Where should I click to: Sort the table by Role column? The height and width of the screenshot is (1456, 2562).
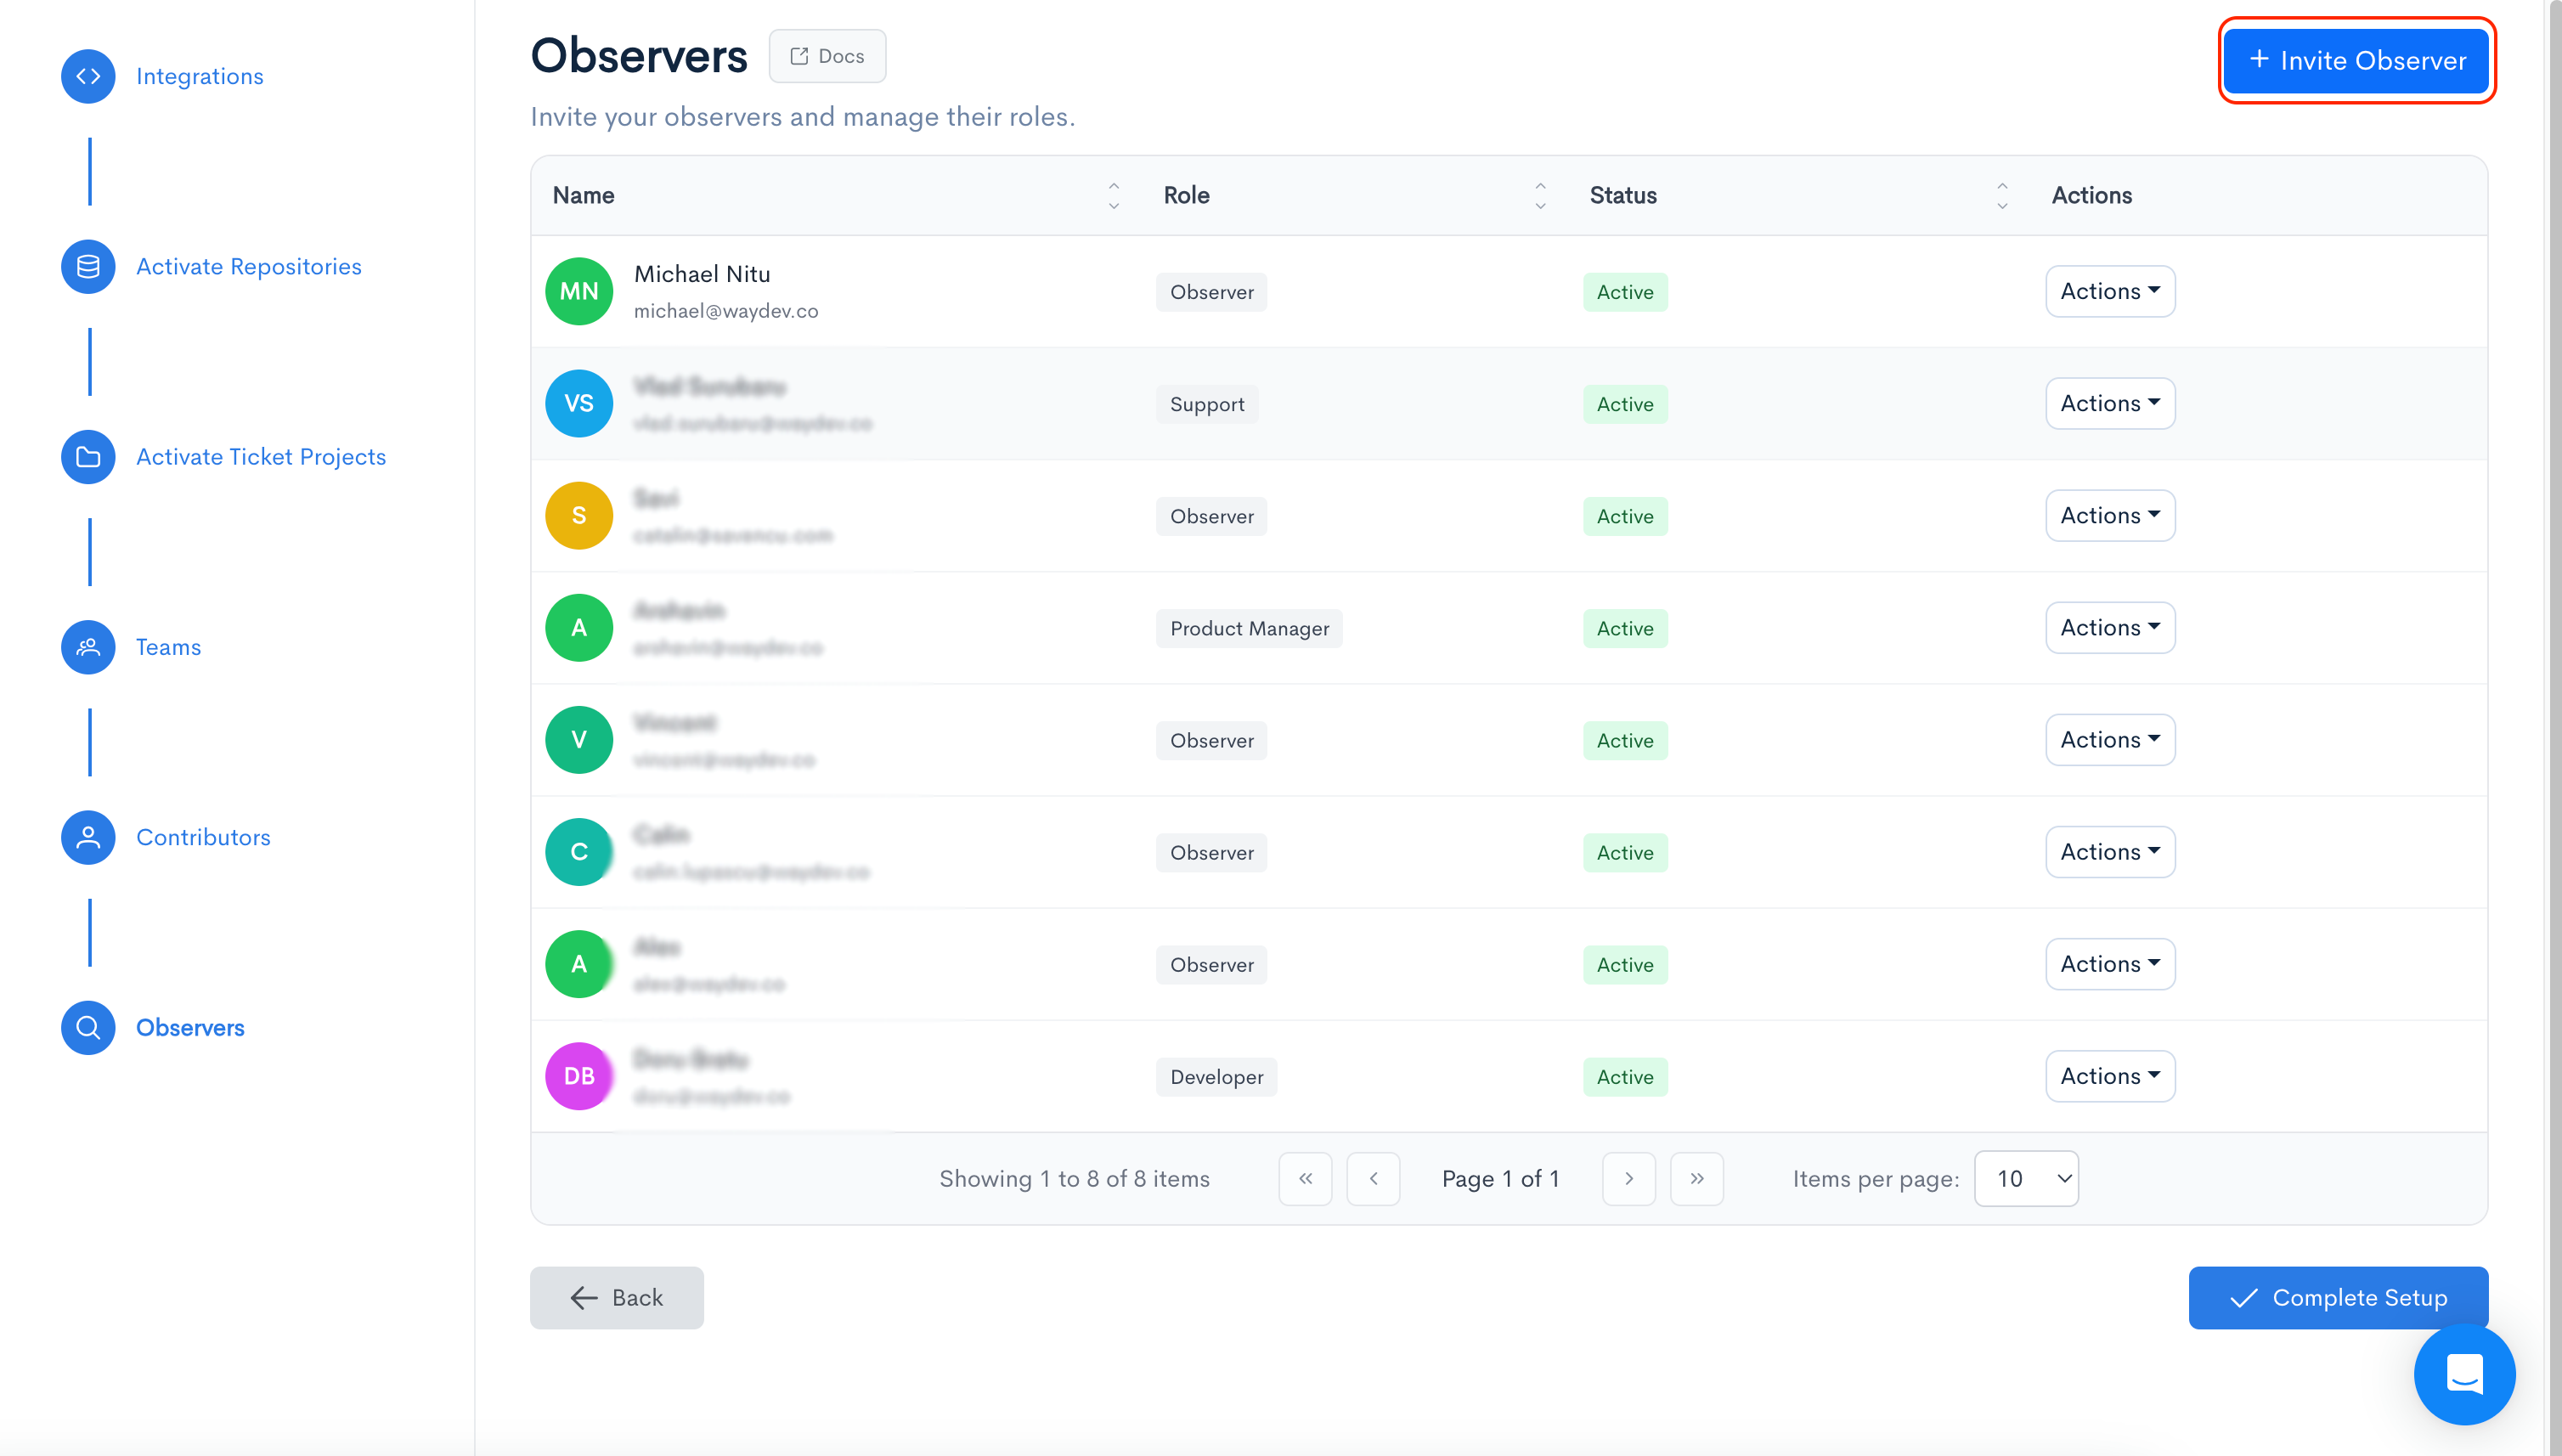click(x=1540, y=195)
